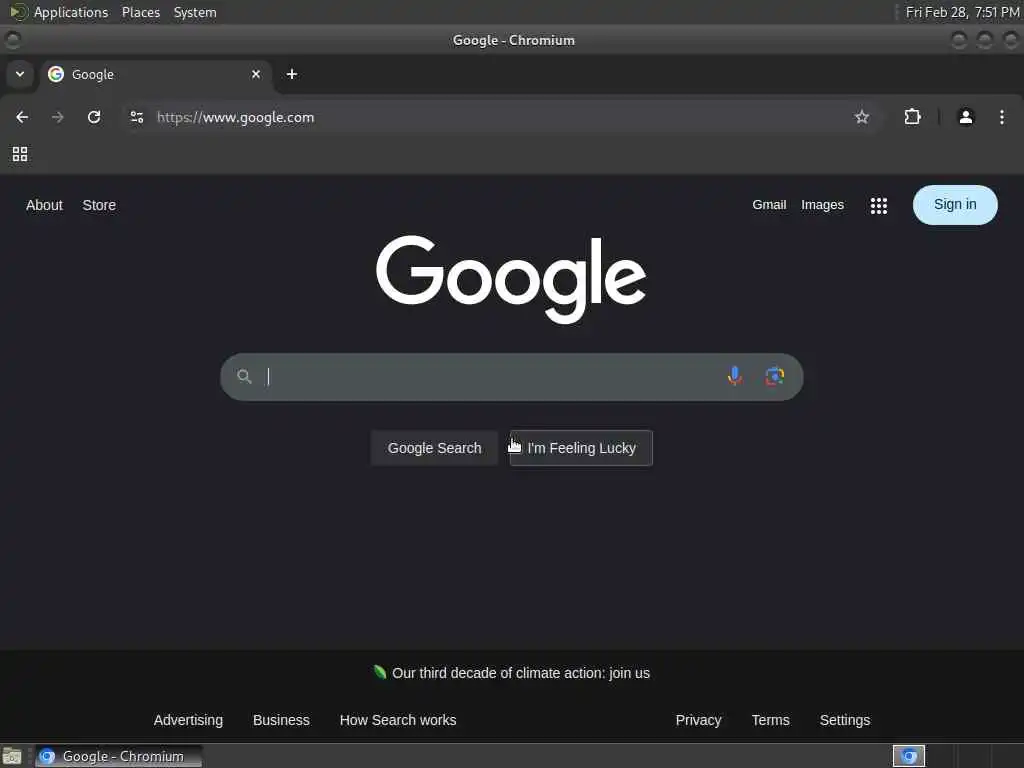Click the date and time clock
The image size is (1024, 768).
[963, 12]
